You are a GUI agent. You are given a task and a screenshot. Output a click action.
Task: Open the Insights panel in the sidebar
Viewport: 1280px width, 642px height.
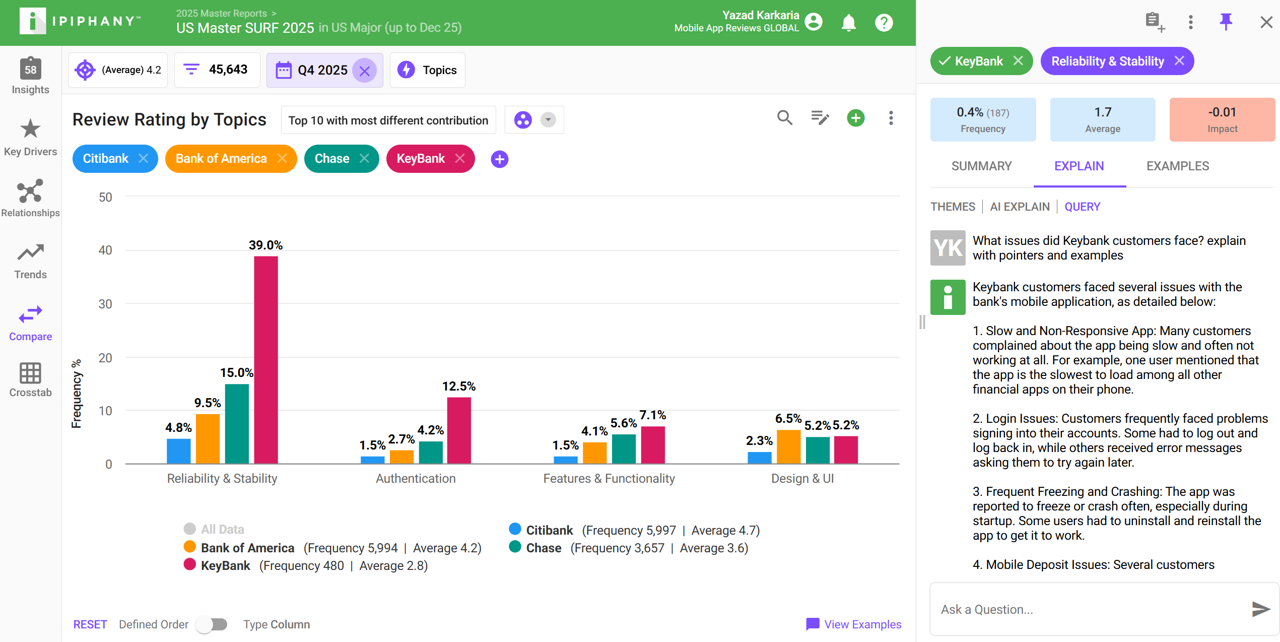point(30,75)
